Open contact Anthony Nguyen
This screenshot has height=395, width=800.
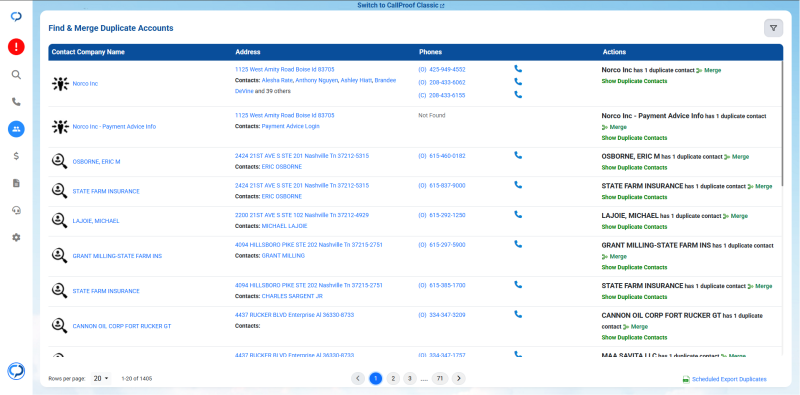(318, 81)
